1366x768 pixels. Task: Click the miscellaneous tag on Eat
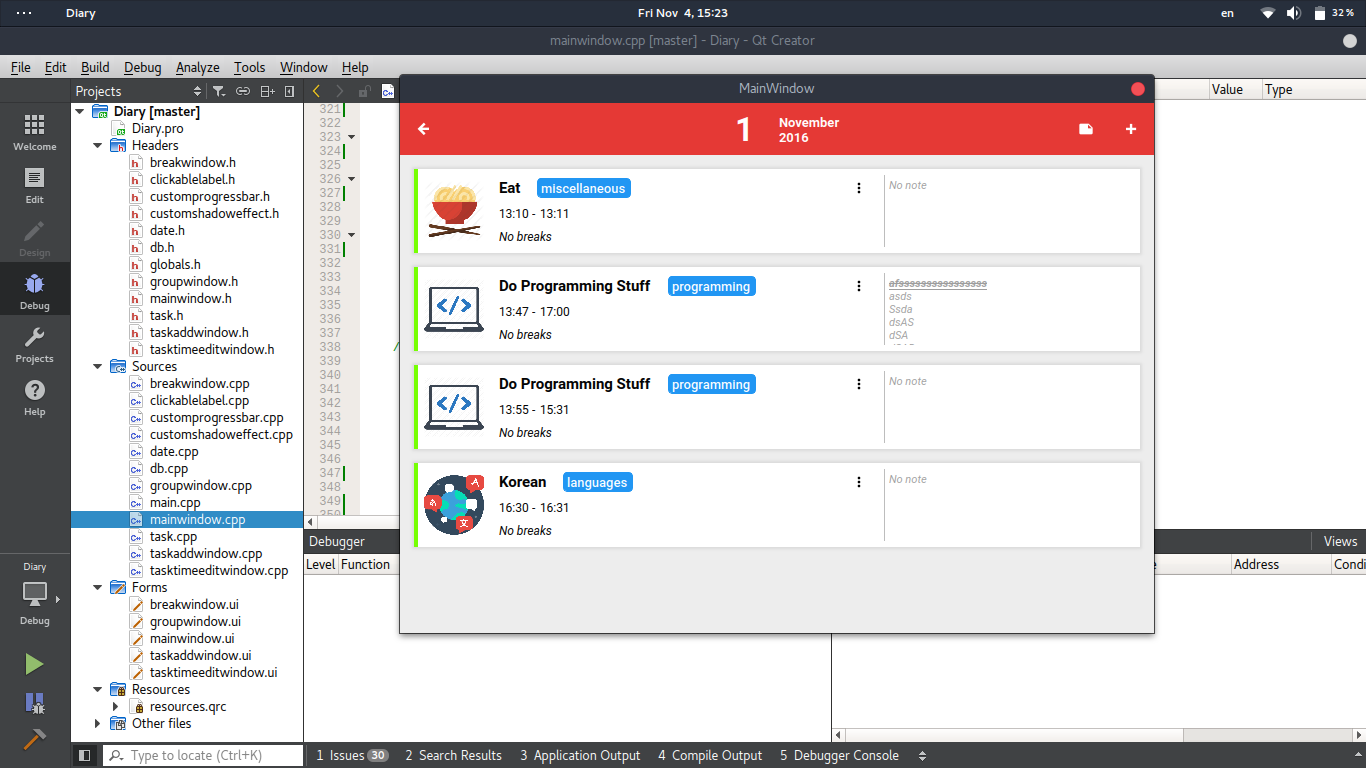coord(583,189)
